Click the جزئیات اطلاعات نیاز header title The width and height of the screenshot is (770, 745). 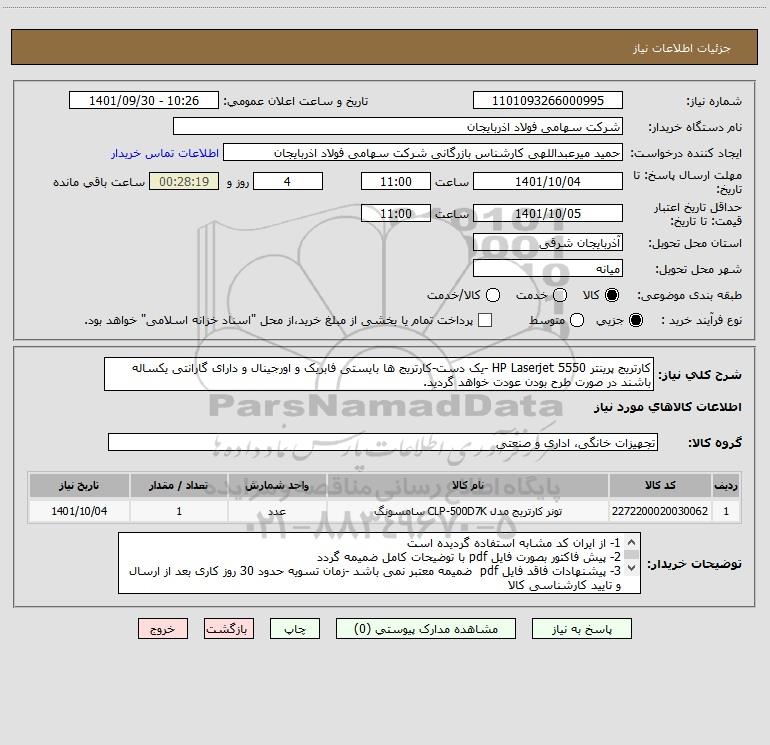click(682, 48)
